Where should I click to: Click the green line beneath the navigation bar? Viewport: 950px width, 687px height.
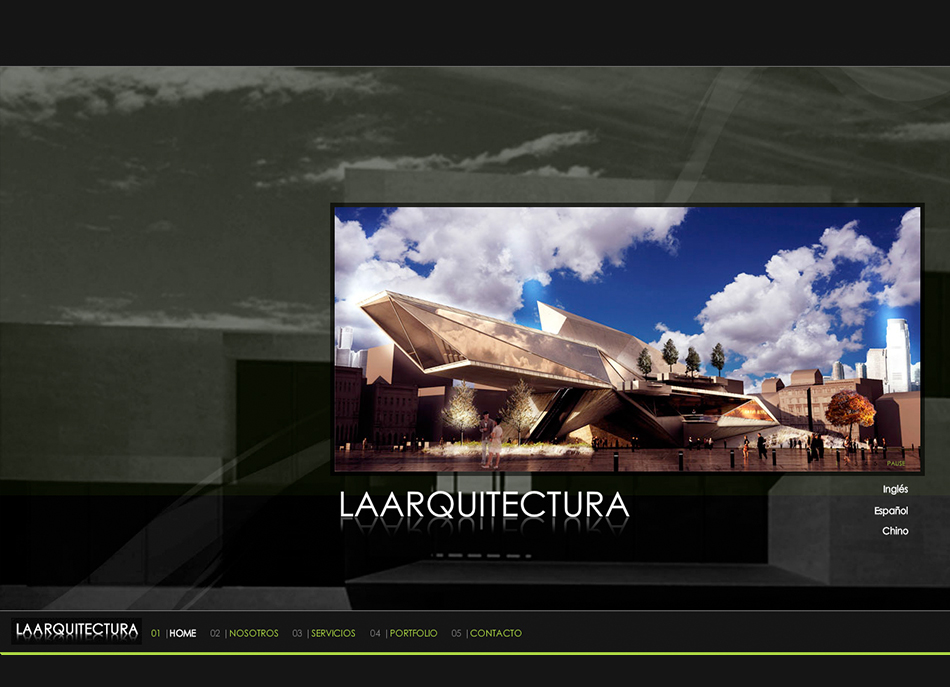pyautogui.click(x=475, y=653)
